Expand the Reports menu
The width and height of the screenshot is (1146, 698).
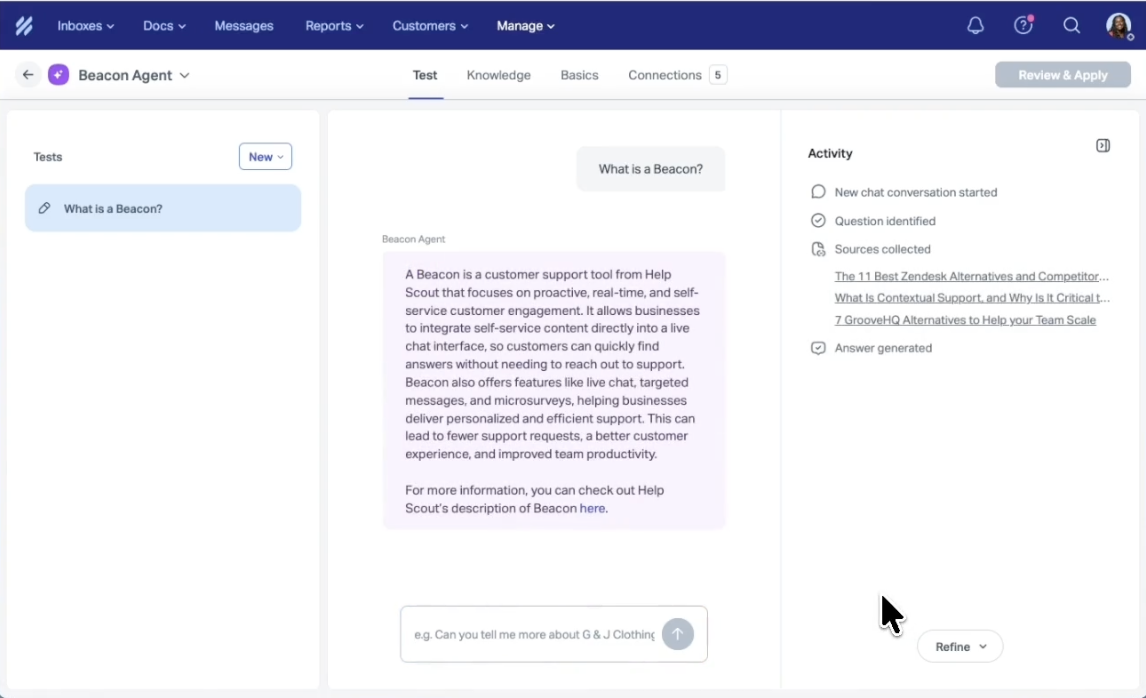point(334,26)
